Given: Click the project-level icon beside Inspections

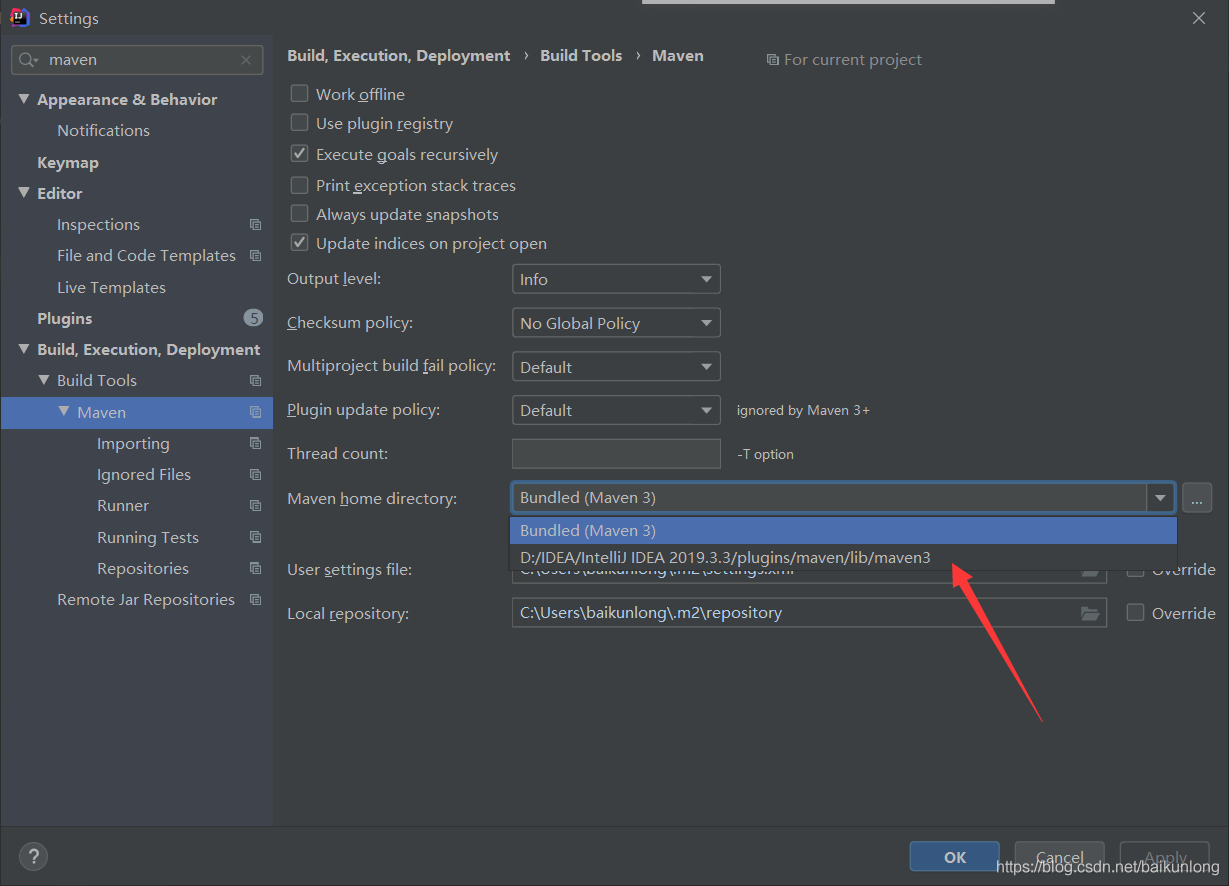Looking at the screenshot, I should click(255, 225).
